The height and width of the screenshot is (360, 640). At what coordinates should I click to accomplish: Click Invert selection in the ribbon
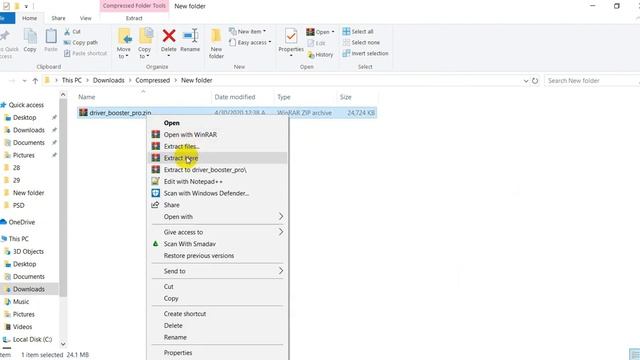tap(366, 53)
